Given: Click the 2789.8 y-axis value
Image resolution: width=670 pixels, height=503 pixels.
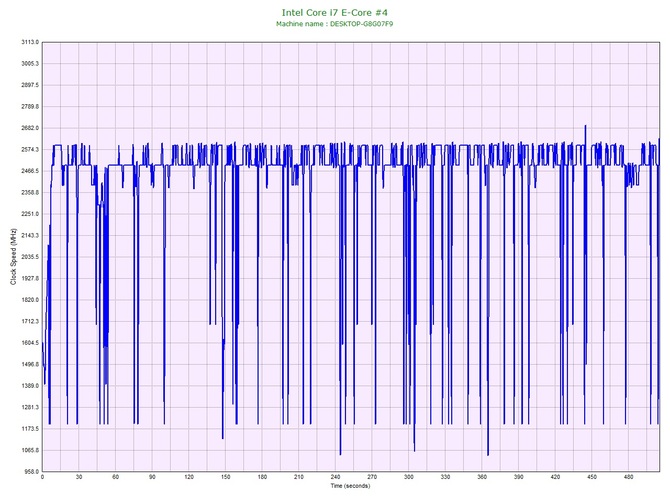Looking at the screenshot, I should tap(30, 106).
